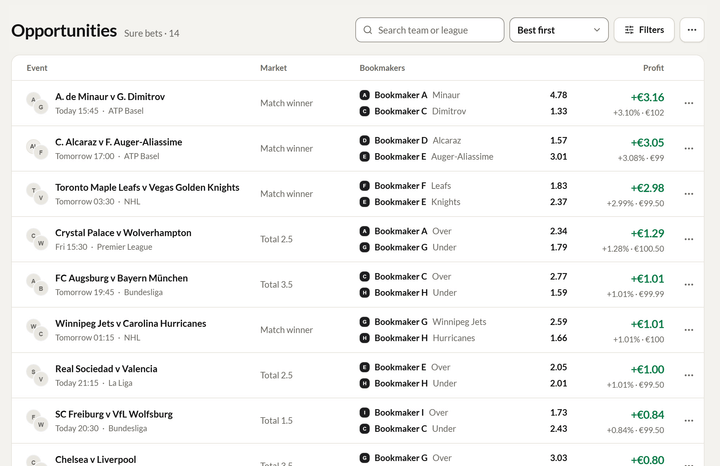Click the C/W avatar for Crystal Palace match
Screen dimensions: 720x466
point(37,240)
